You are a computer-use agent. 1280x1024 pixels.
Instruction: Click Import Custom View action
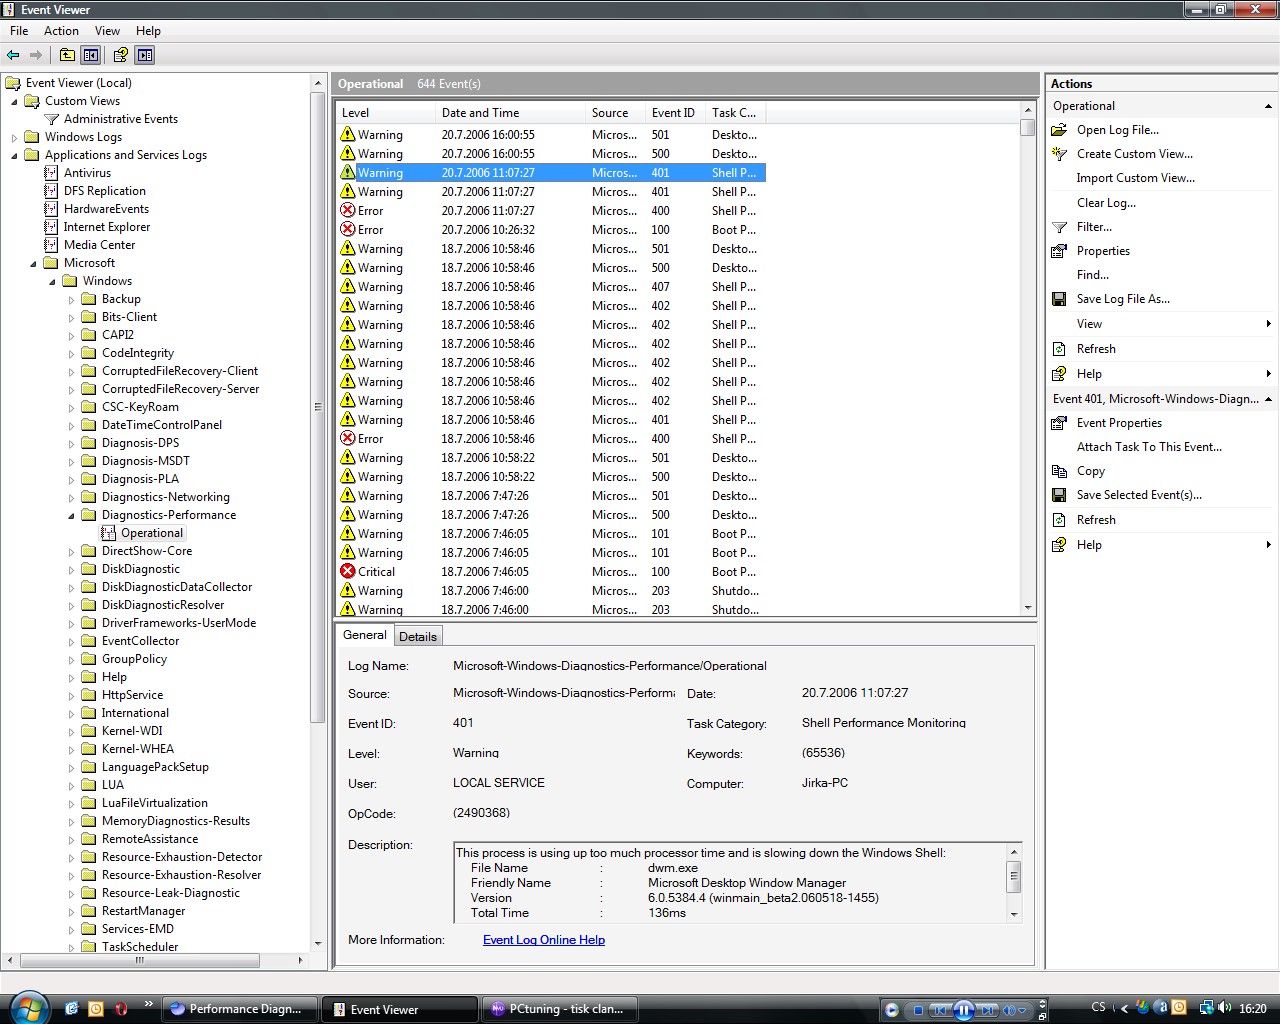[1135, 178]
